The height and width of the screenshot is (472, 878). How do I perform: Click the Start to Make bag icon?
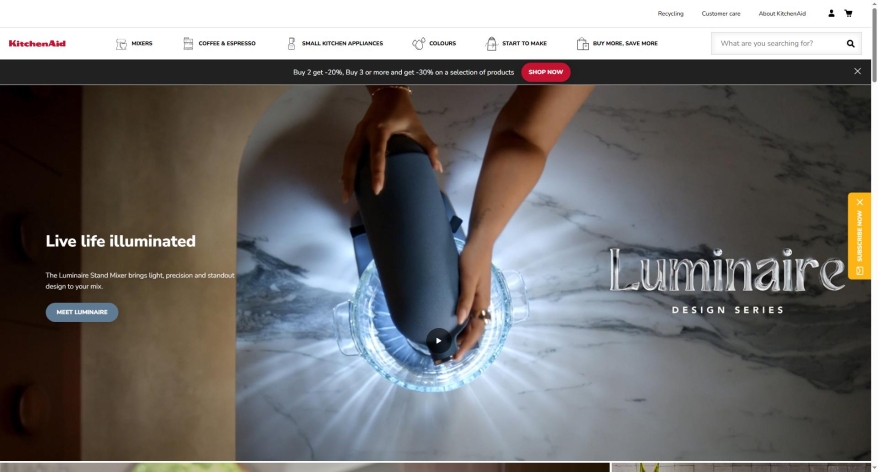491,43
